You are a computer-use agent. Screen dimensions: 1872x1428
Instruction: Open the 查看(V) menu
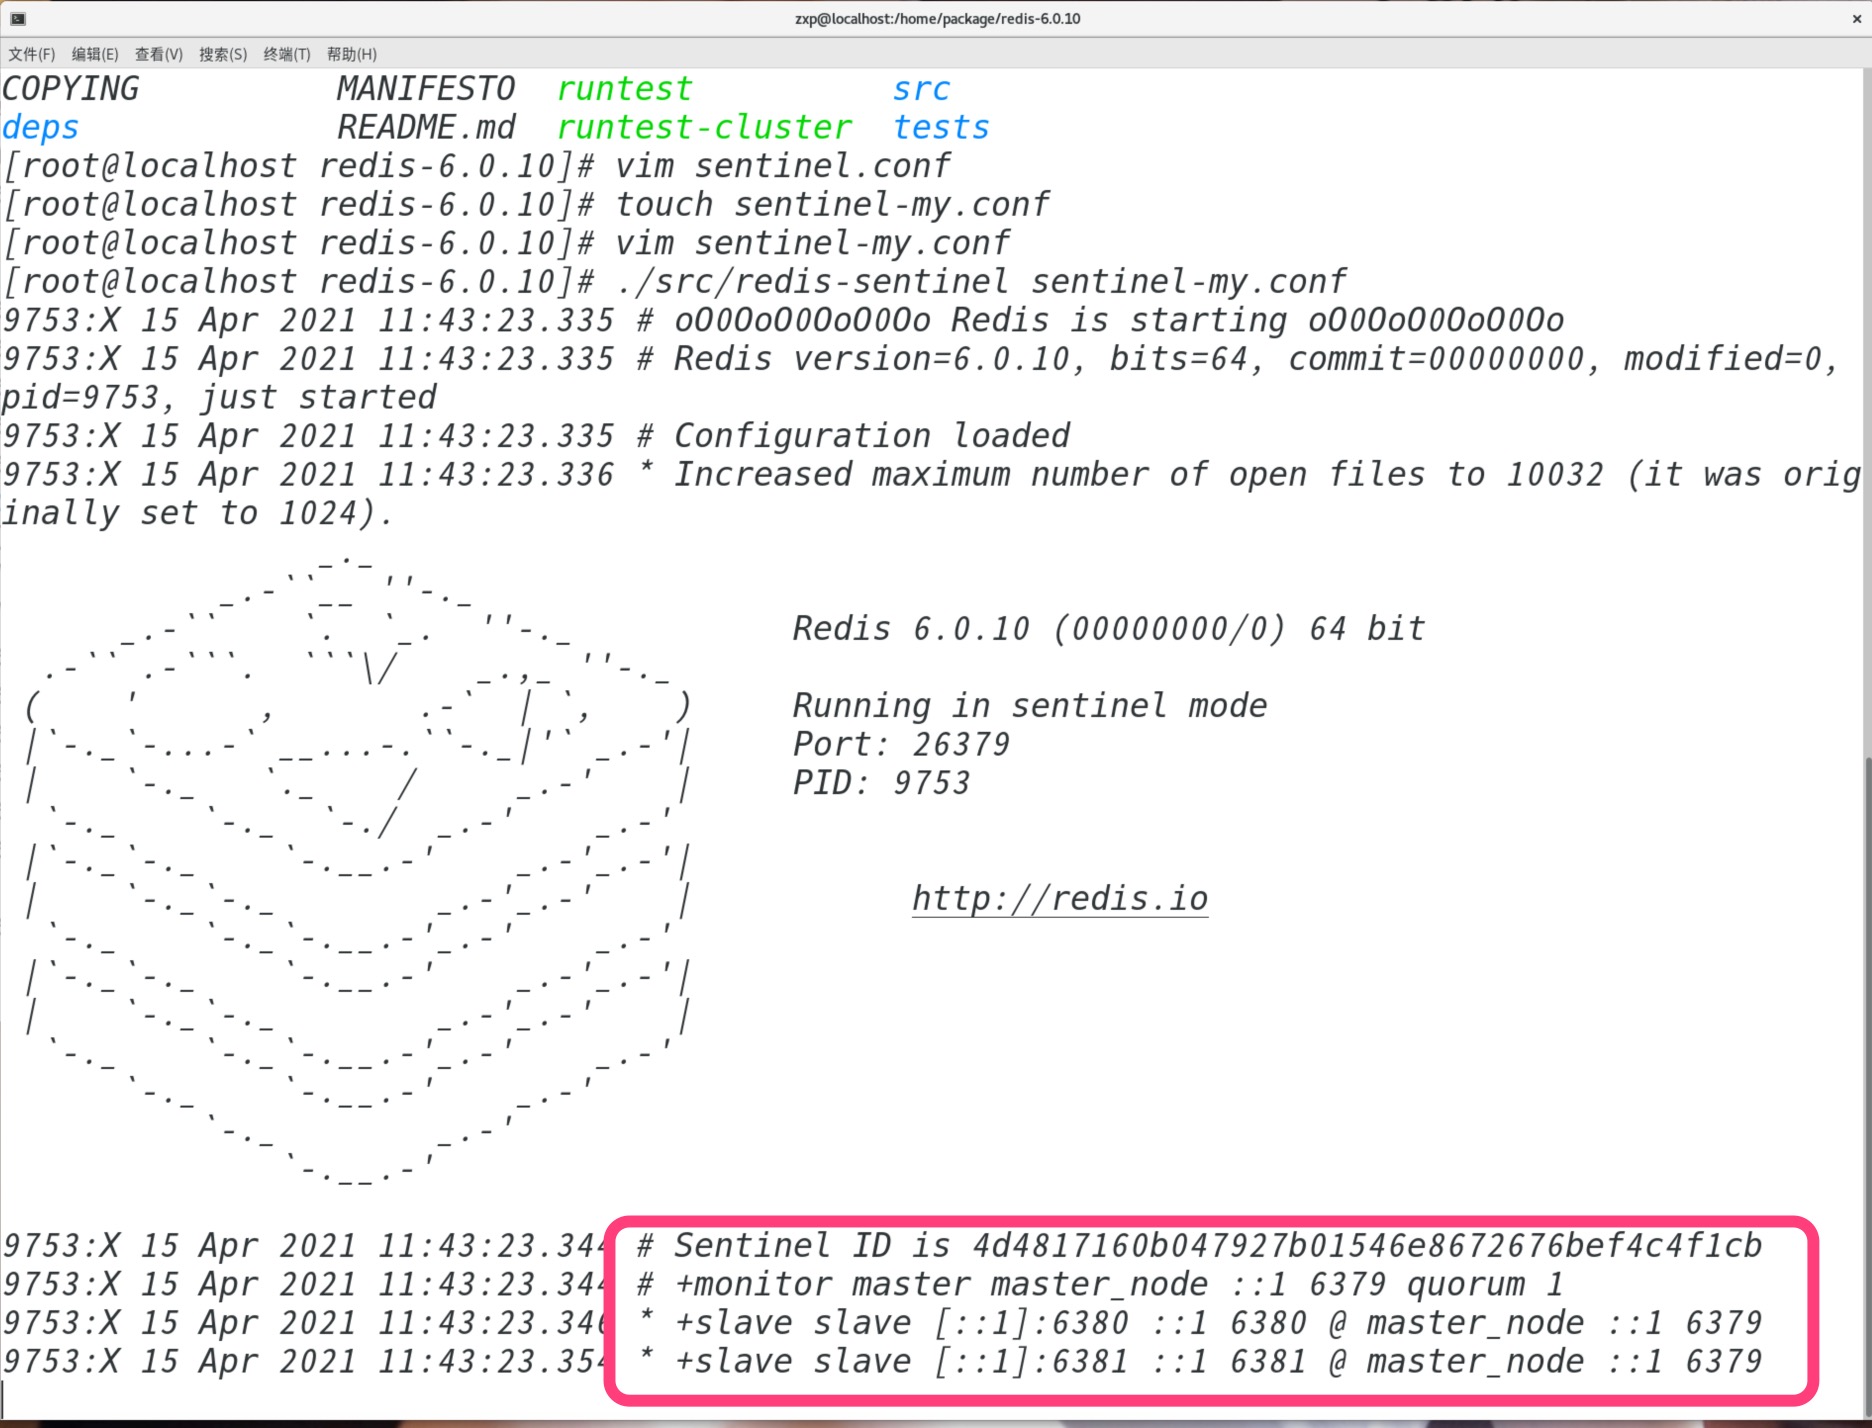(159, 54)
